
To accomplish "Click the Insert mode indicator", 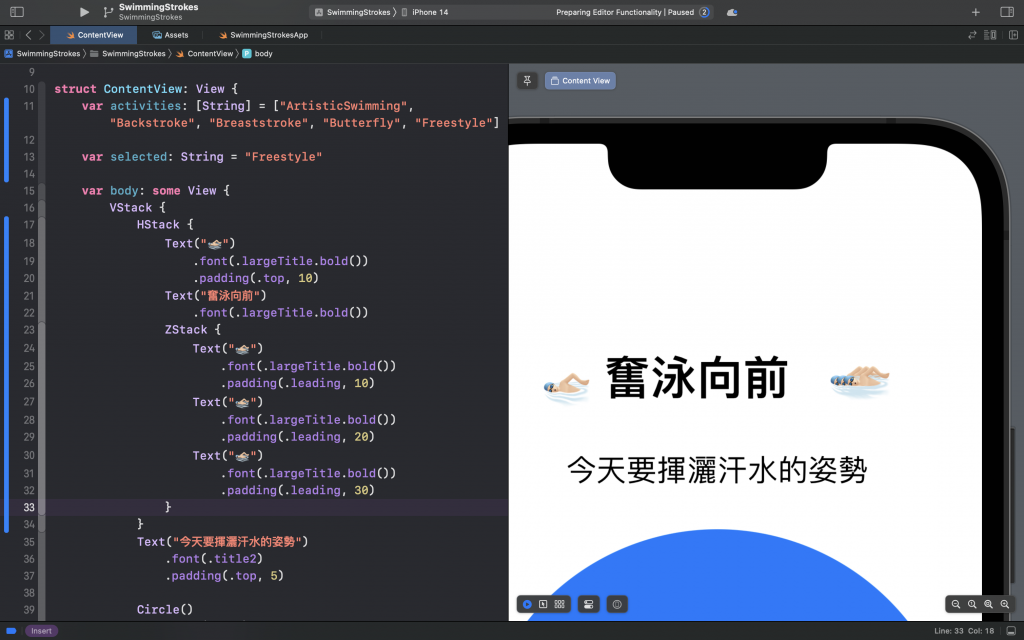I will click(x=41, y=631).
